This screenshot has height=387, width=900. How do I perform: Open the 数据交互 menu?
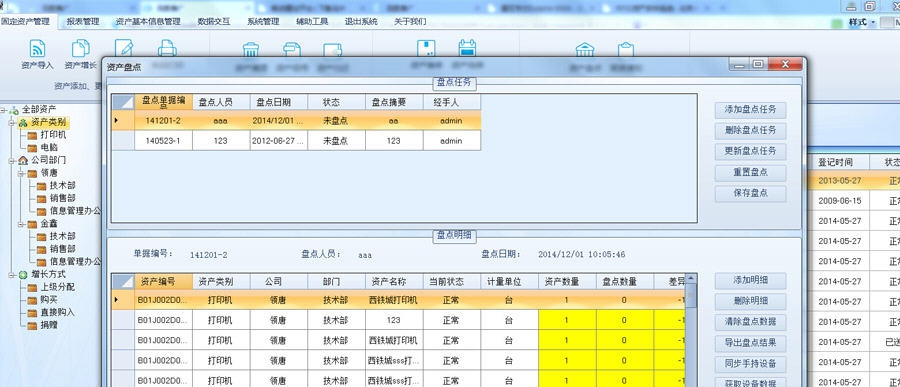(x=214, y=22)
